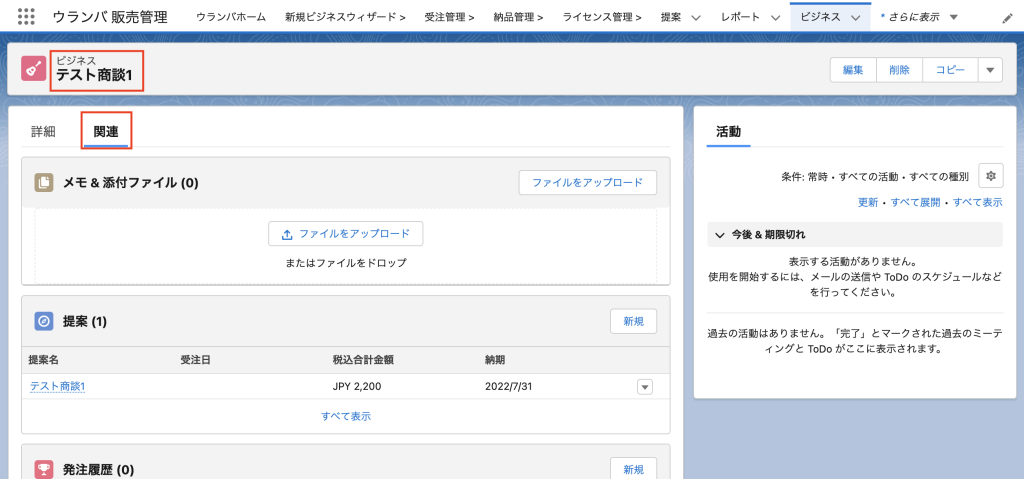Click the 提案名 column header
Viewport: 1024px width, 479px height.
pos(44,359)
